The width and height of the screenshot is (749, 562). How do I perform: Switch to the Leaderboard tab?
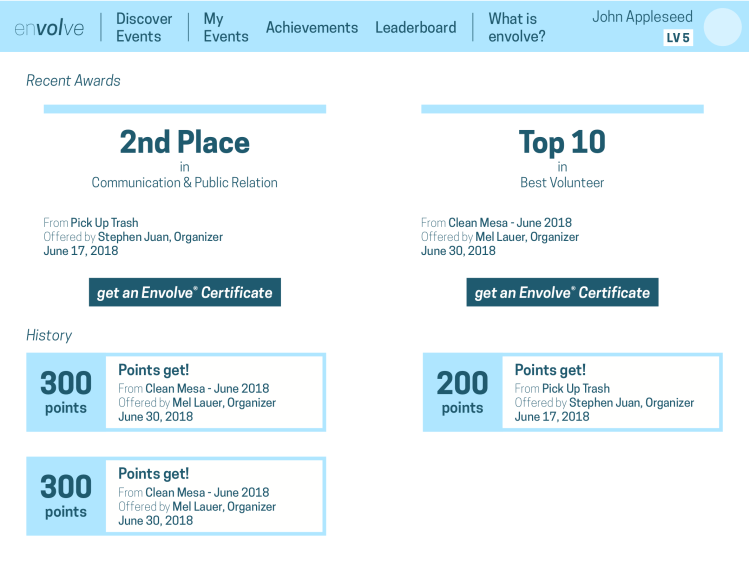click(x=415, y=28)
